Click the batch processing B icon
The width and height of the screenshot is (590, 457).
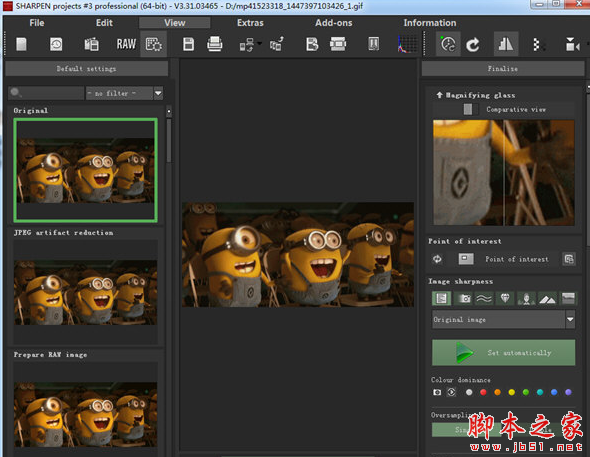coord(312,44)
